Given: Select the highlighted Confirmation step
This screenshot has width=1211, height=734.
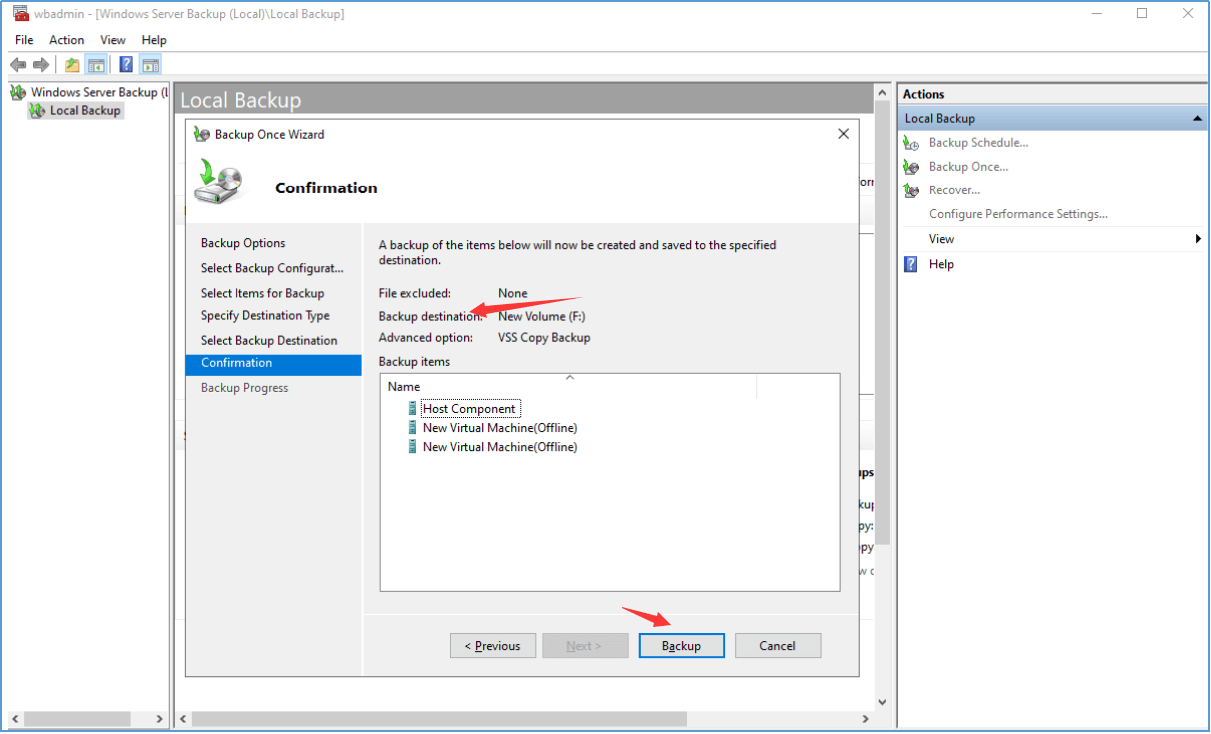Looking at the screenshot, I should click(x=273, y=364).
